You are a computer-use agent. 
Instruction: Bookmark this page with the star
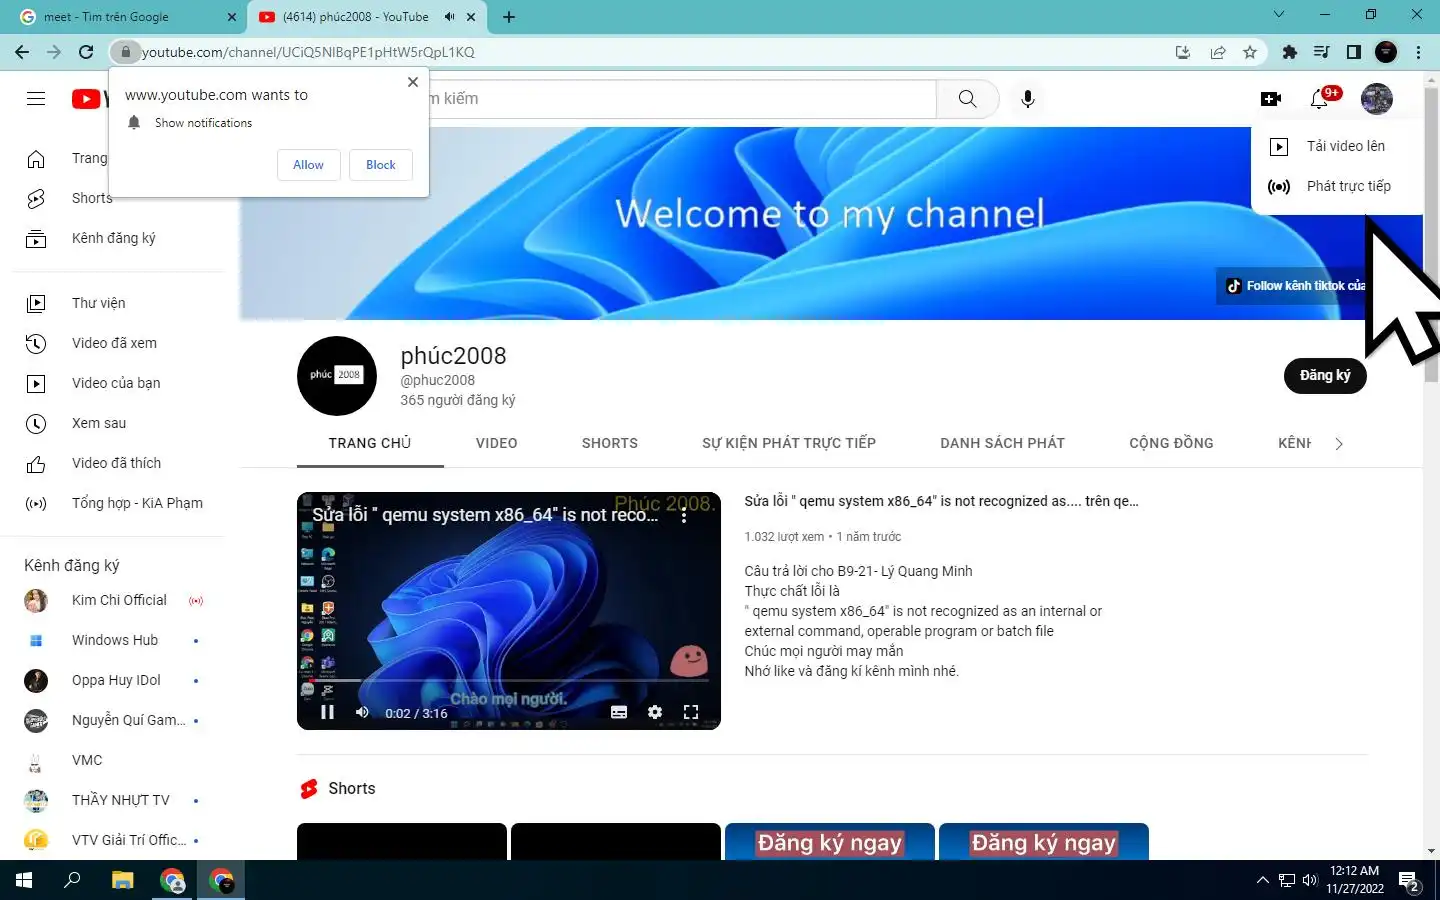[1250, 52]
